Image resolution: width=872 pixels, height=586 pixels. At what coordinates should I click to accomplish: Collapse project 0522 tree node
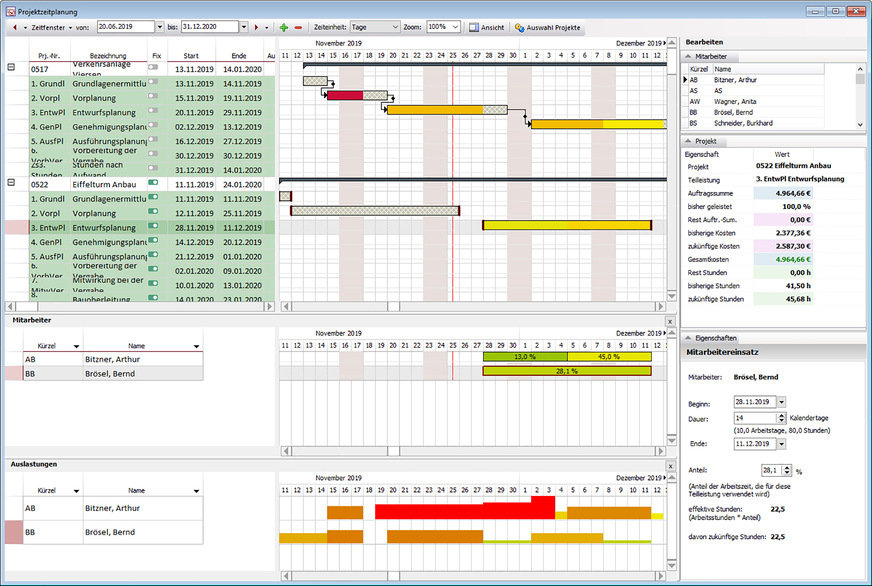pos(11,182)
